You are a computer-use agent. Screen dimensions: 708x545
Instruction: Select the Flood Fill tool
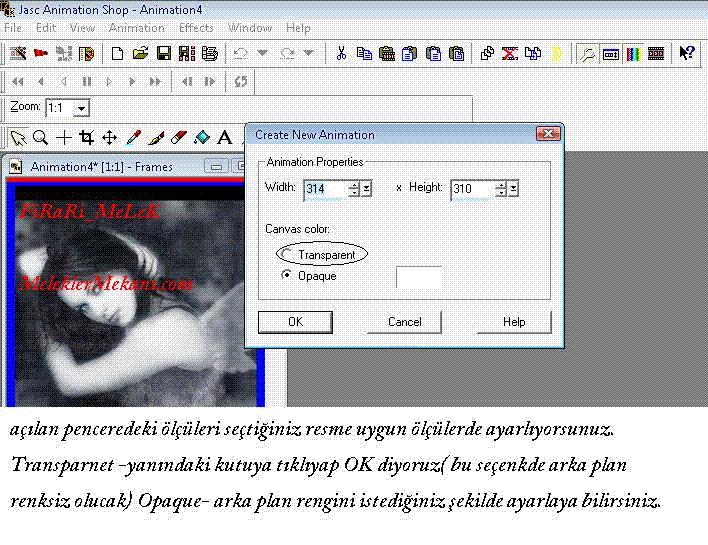click(202, 137)
